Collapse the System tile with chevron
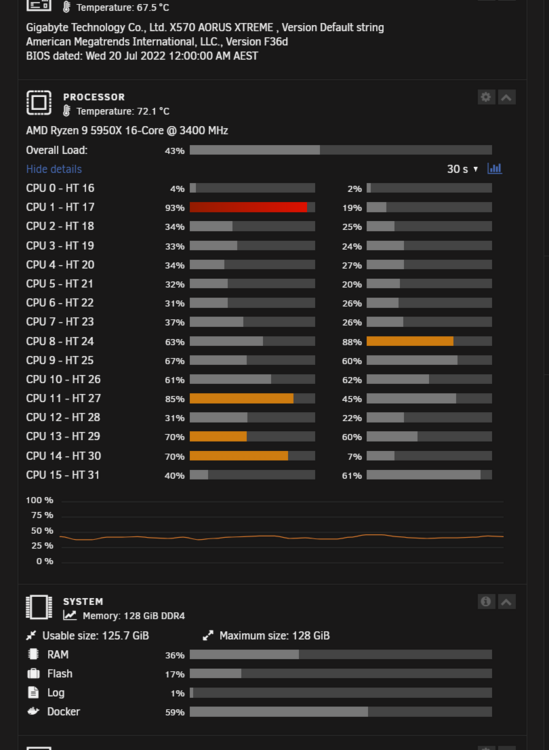This screenshot has width=549, height=750. click(x=506, y=601)
